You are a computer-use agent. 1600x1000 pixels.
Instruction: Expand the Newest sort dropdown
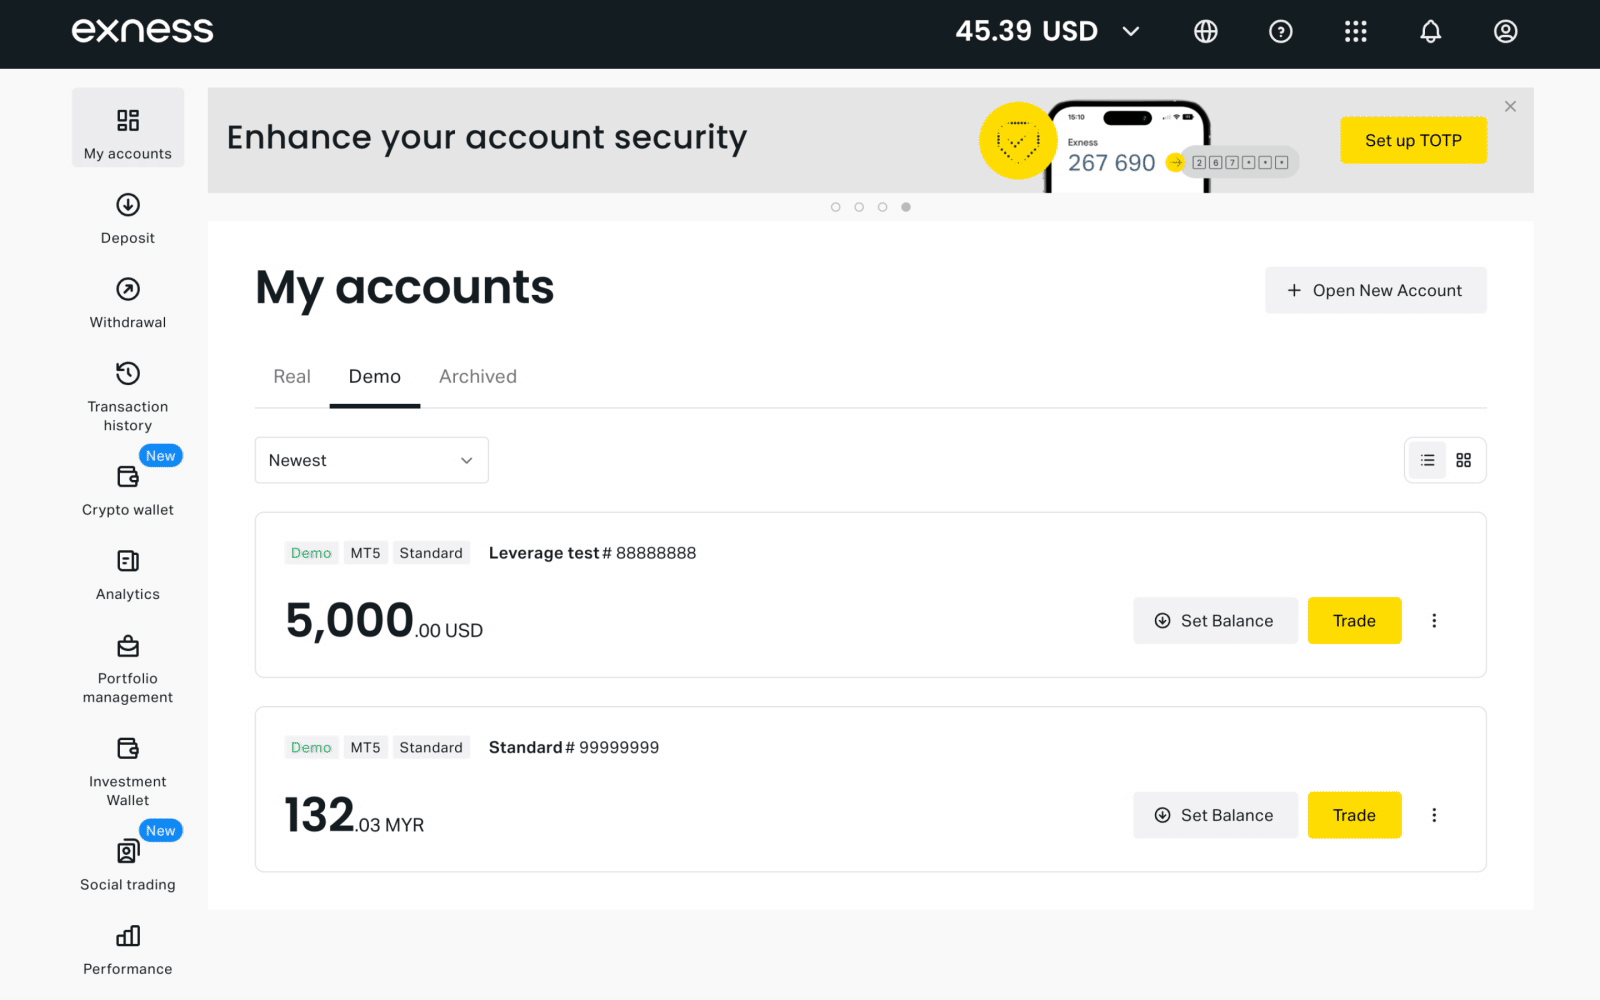[371, 460]
